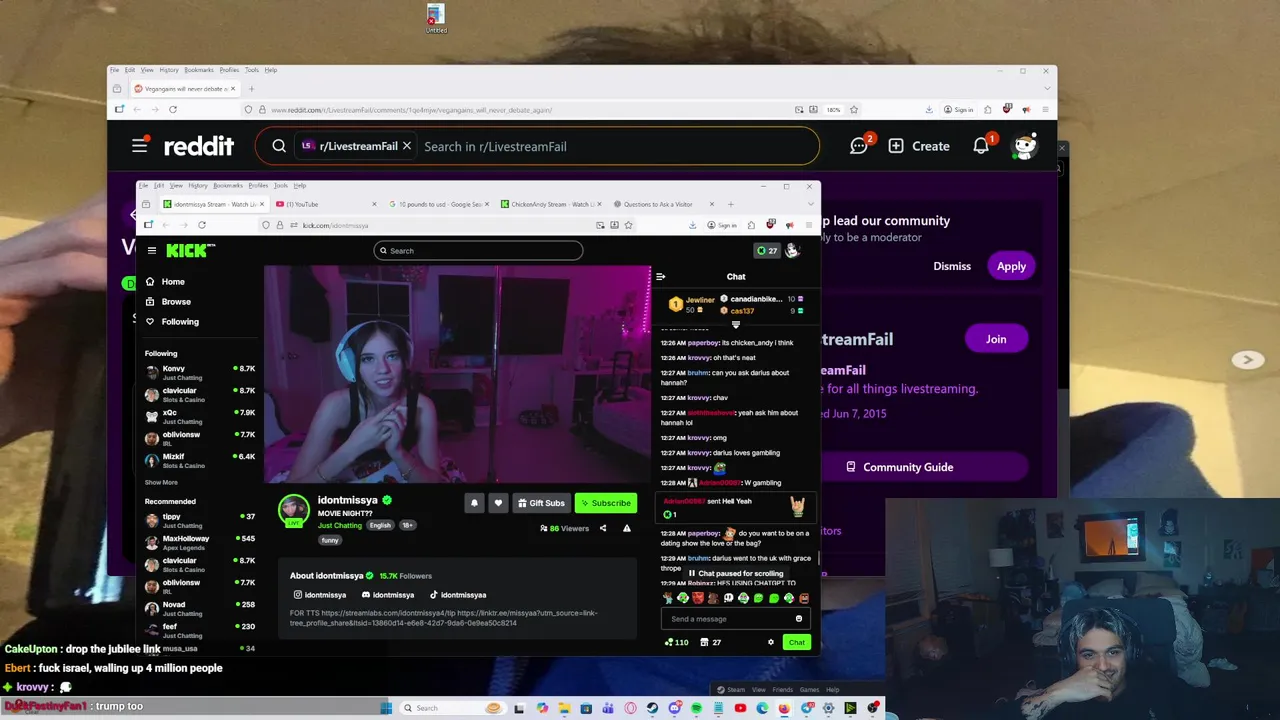Image resolution: width=1280 pixels, height=720 pixels.
Task: Open Konvy channel in Following list
Action: click(200, 372)
